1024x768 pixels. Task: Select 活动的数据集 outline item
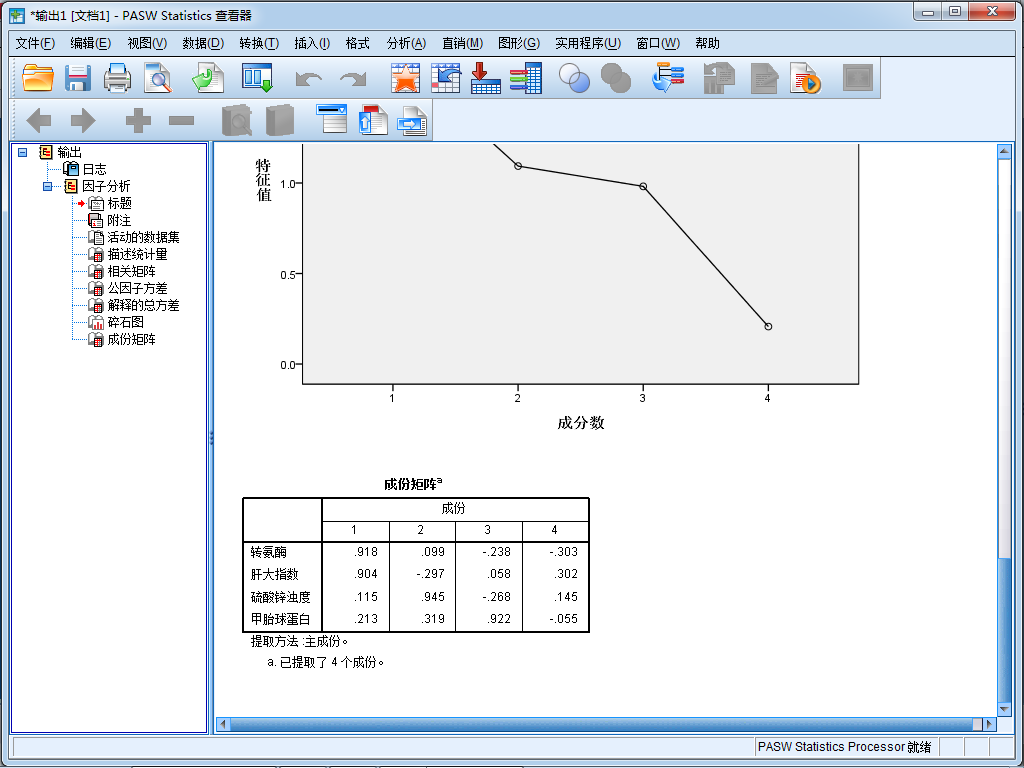(143, 237)
